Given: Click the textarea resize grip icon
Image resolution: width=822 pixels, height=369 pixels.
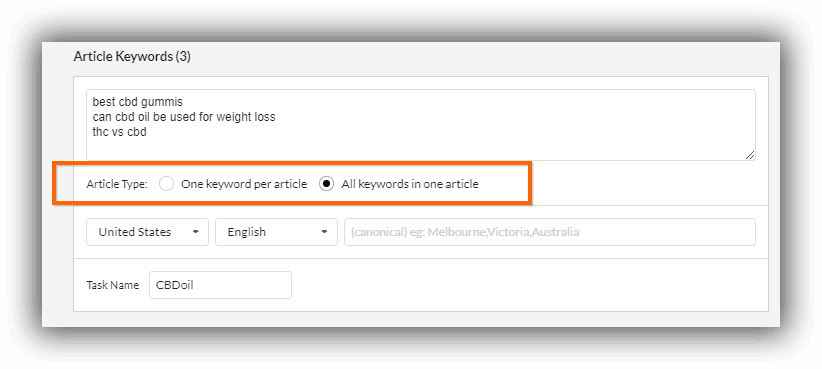Looking at the screenshot, I should [750, 155].
